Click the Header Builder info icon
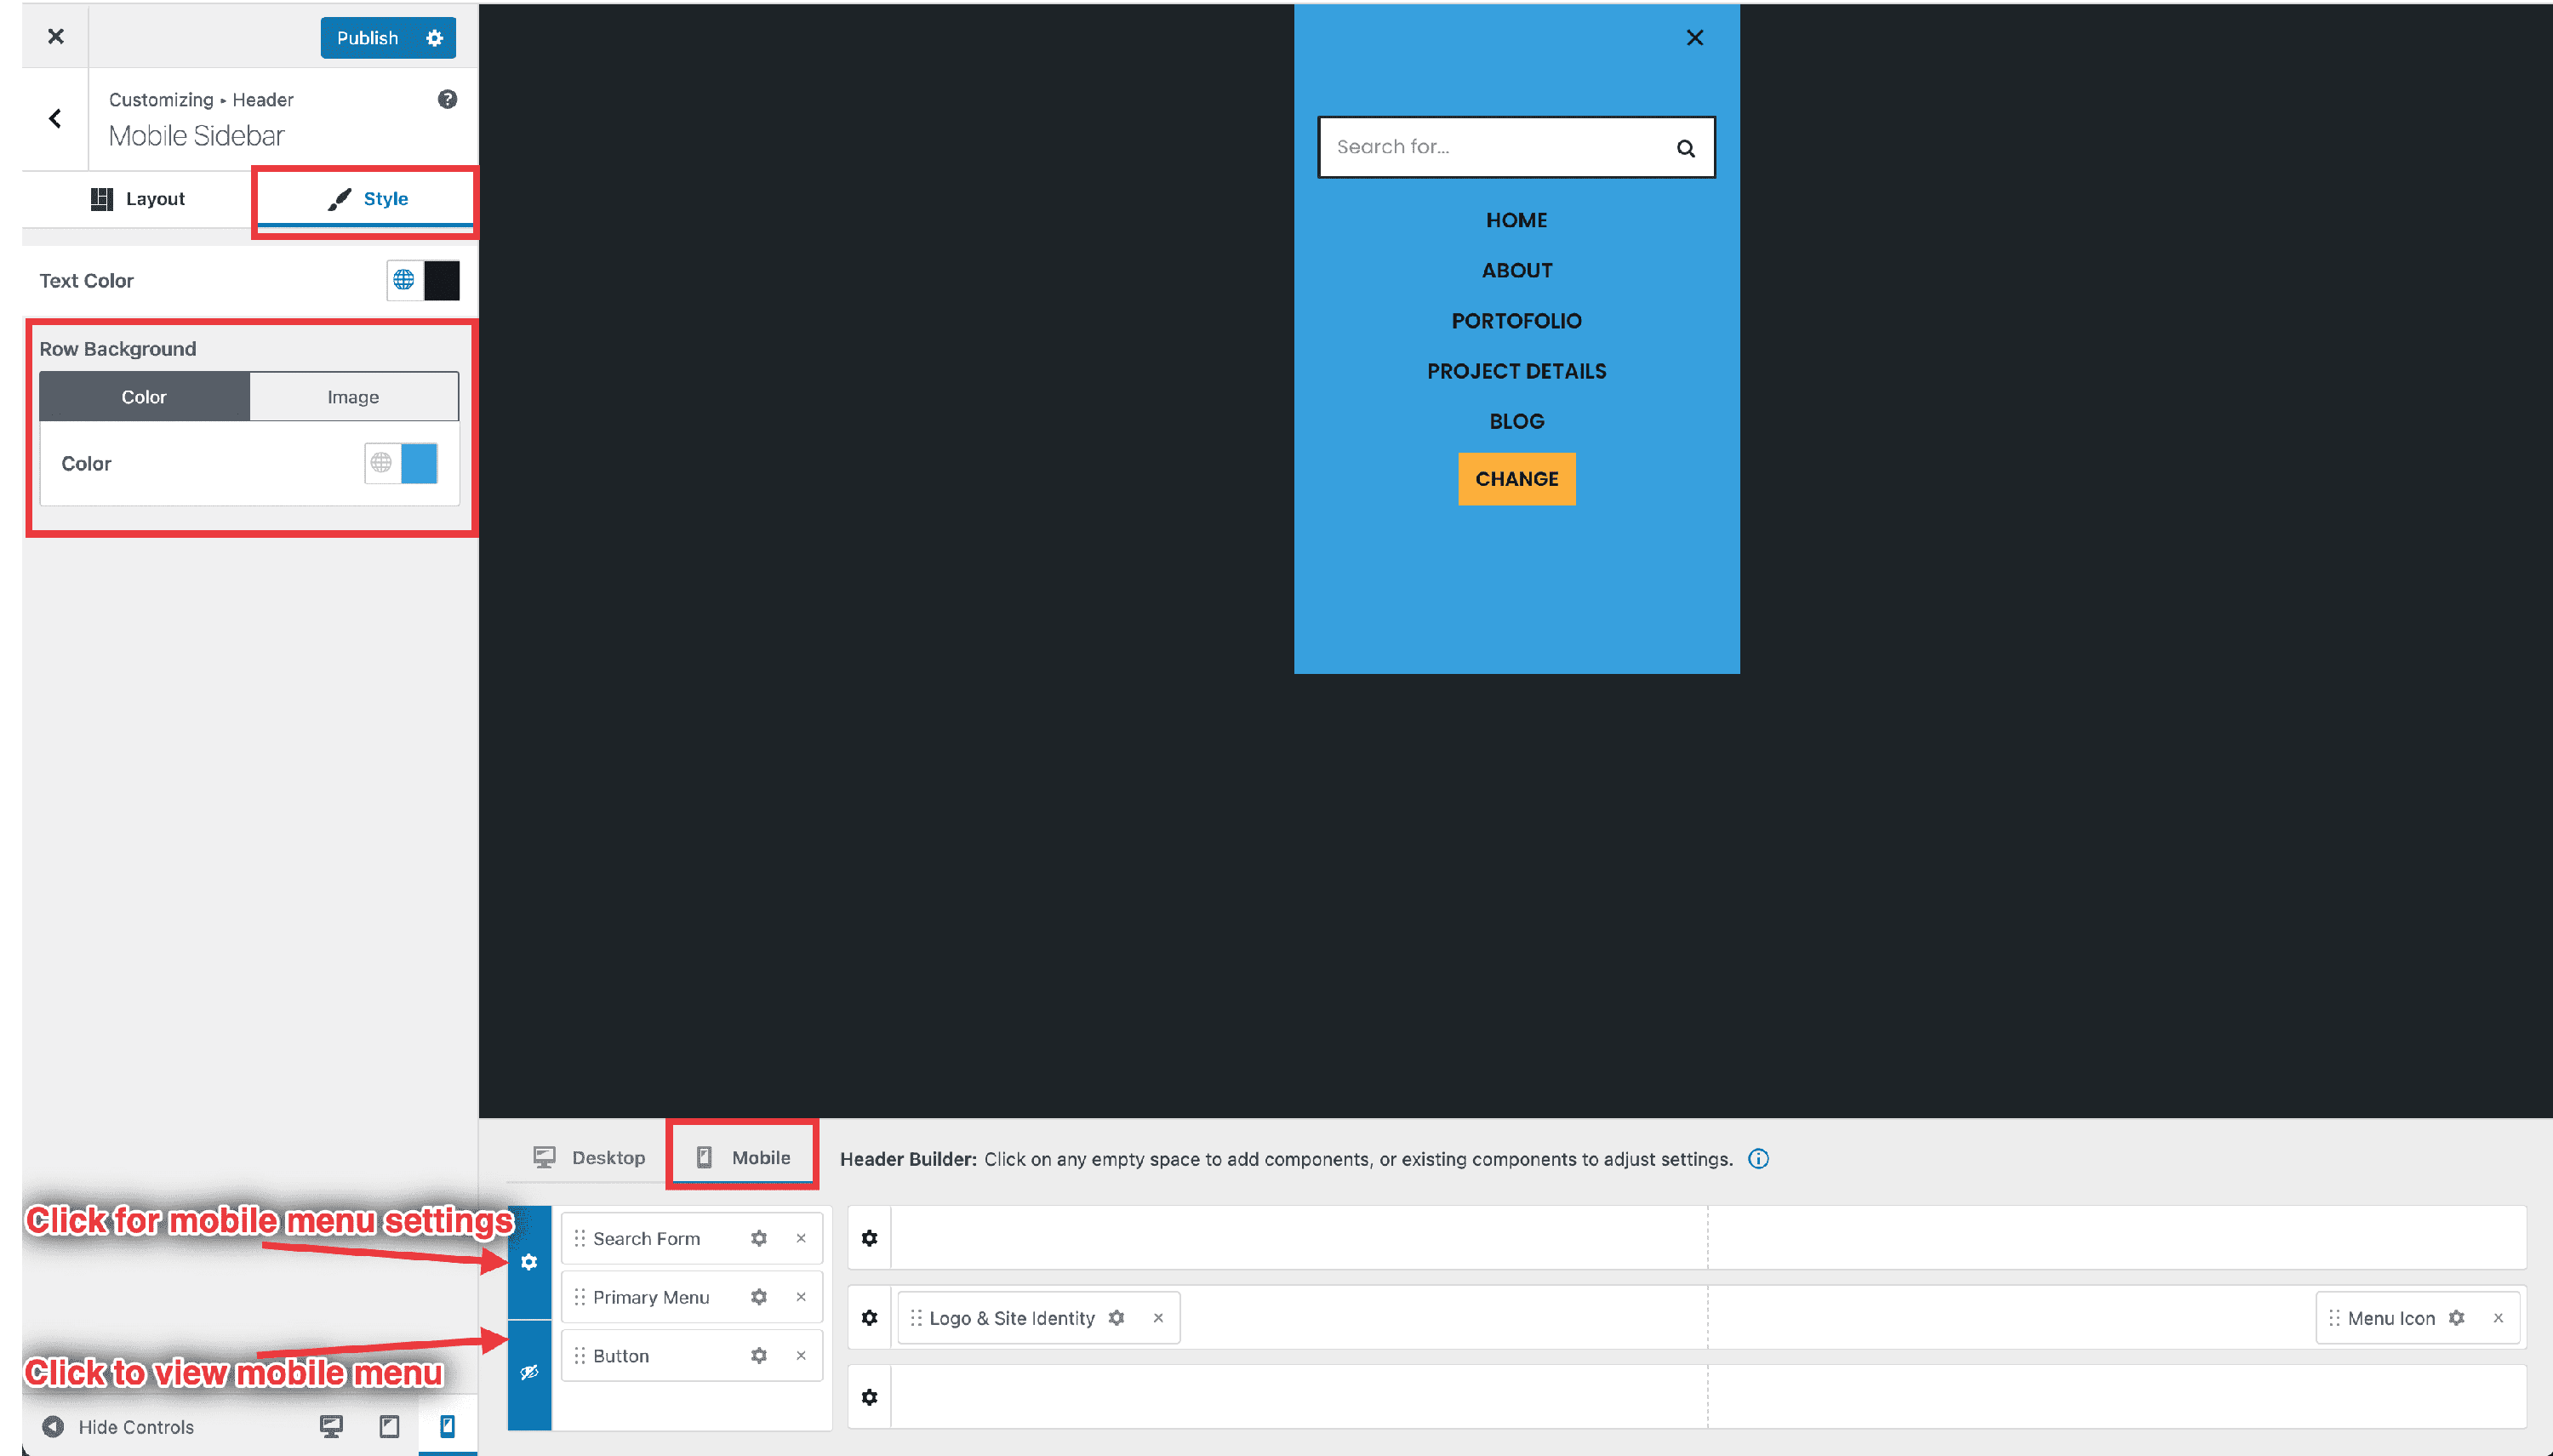Viewport: 2553px width, 1456px height. click(1758, 1159)
